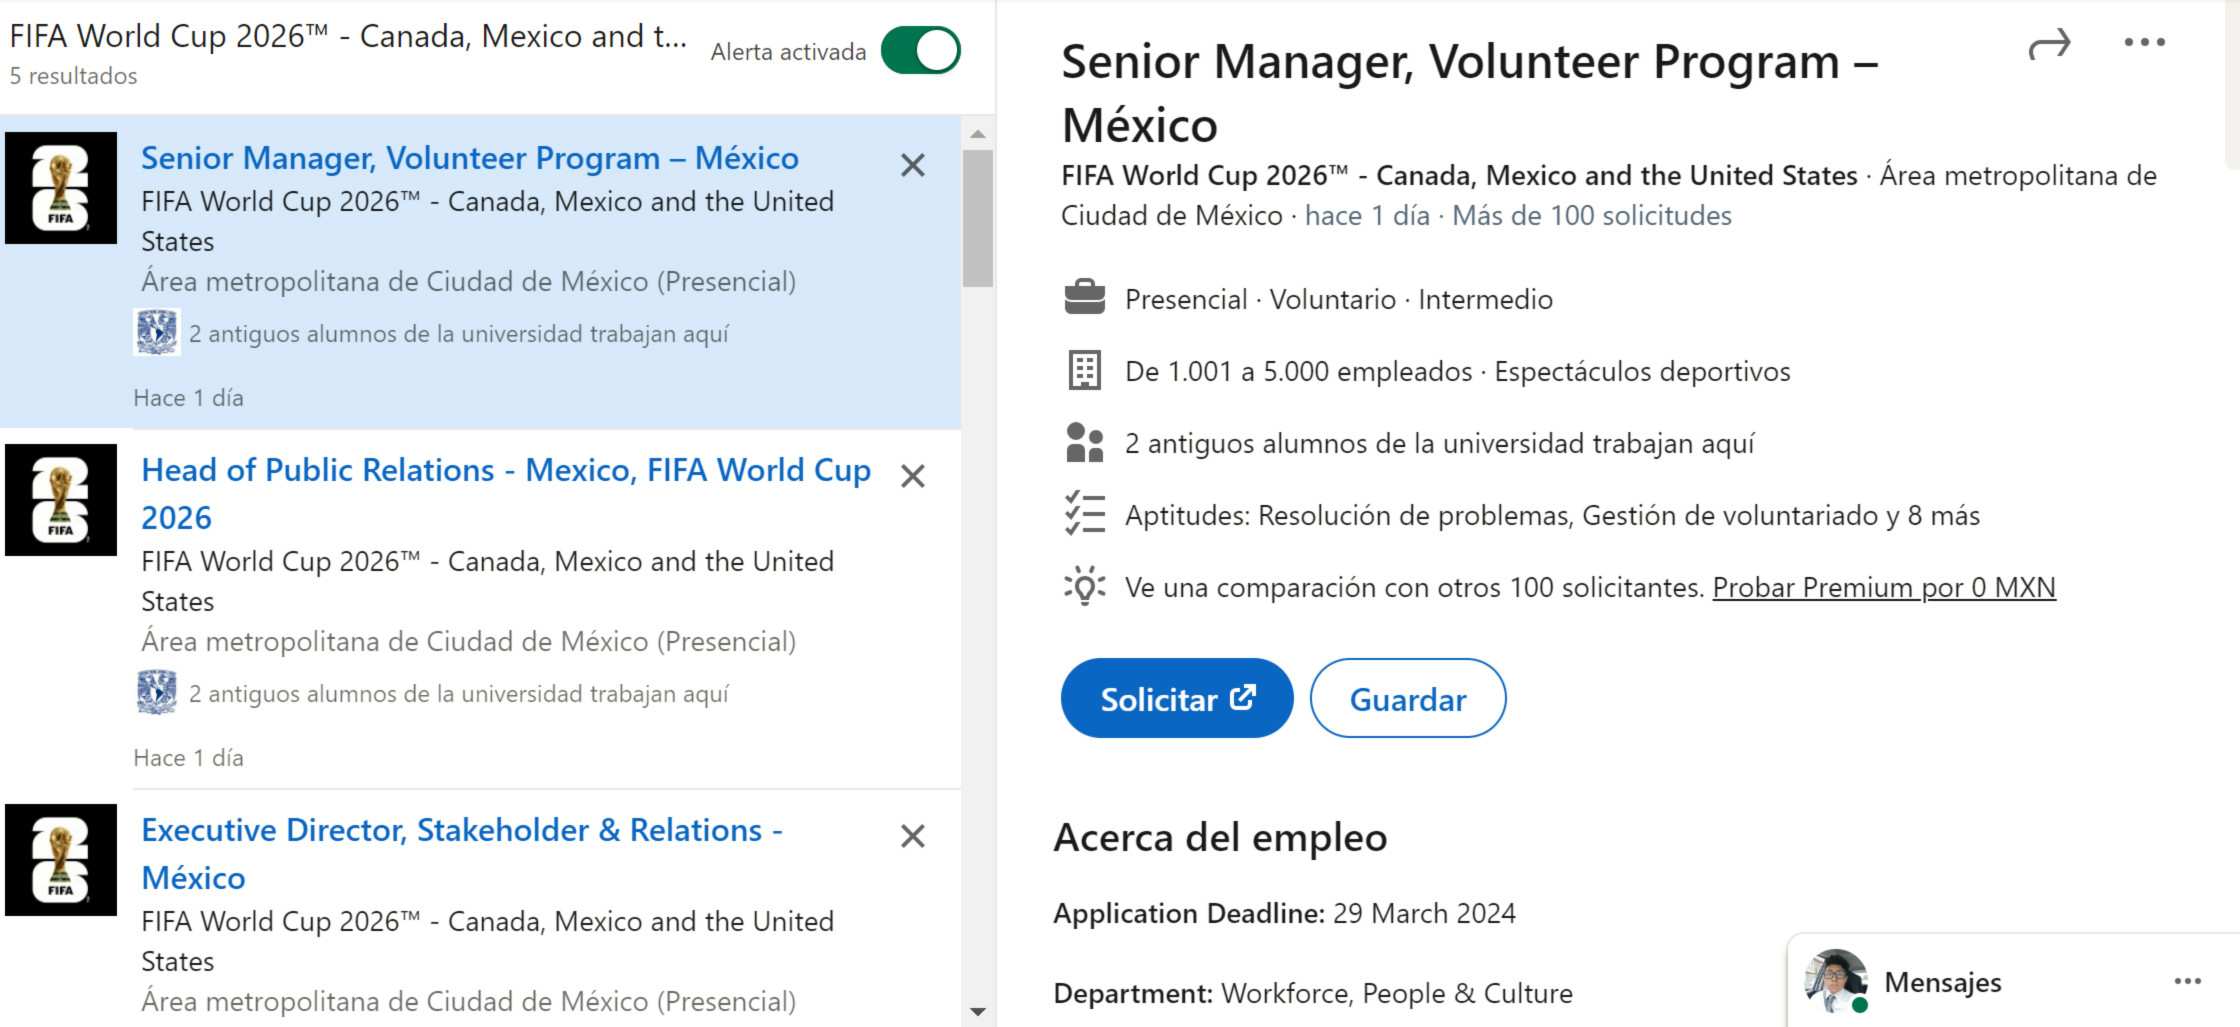Click 'De 1.001 a 5.000 empleados' text
Image resolution: width=2240 pixels, height=1027 pixels.
[x=1299, y=371]
